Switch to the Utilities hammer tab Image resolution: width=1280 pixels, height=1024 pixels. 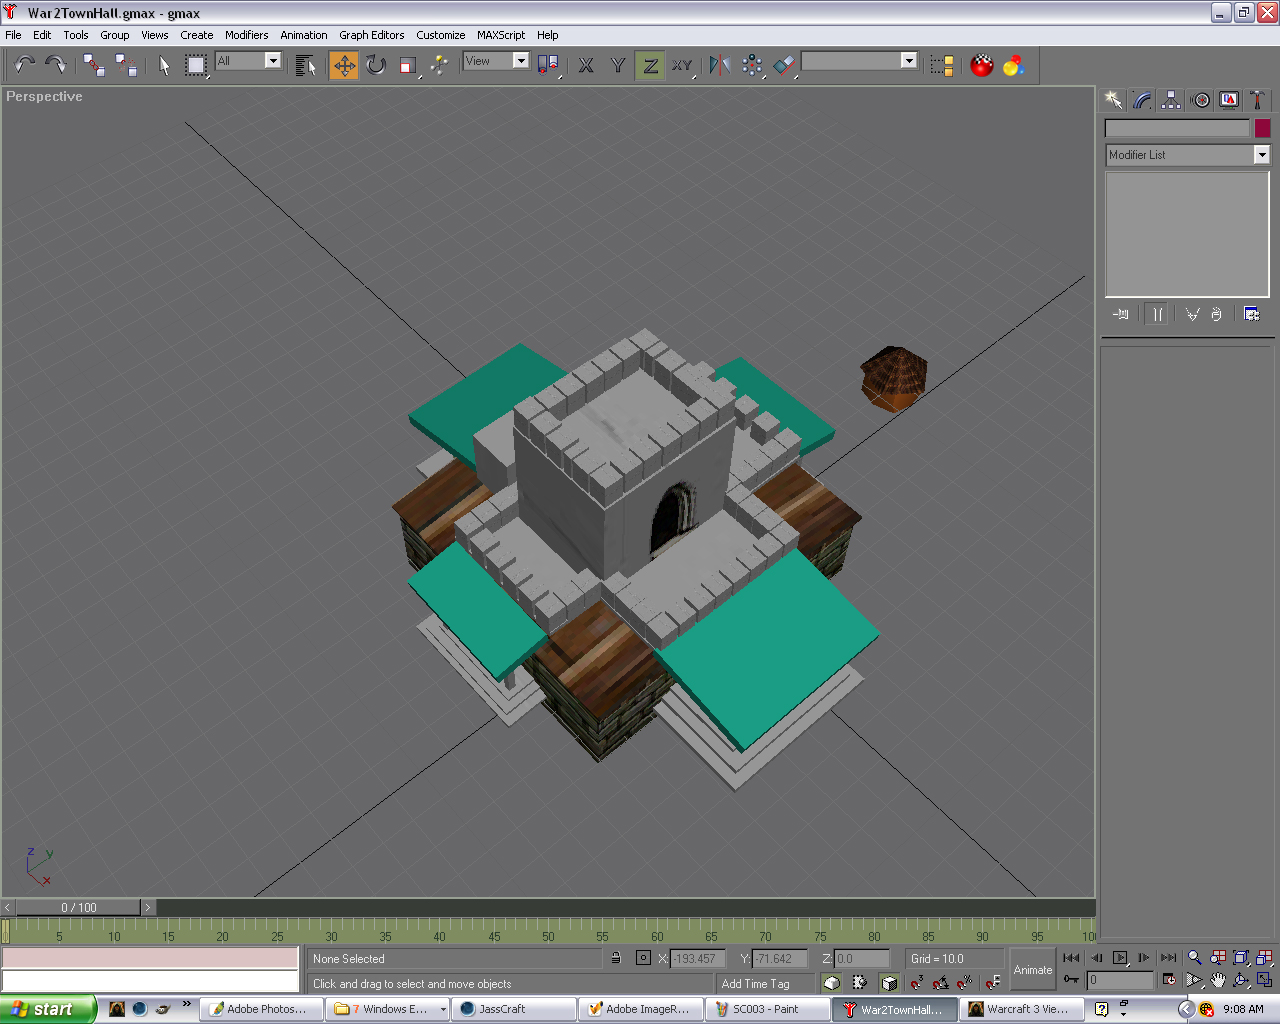(1258, 99)
